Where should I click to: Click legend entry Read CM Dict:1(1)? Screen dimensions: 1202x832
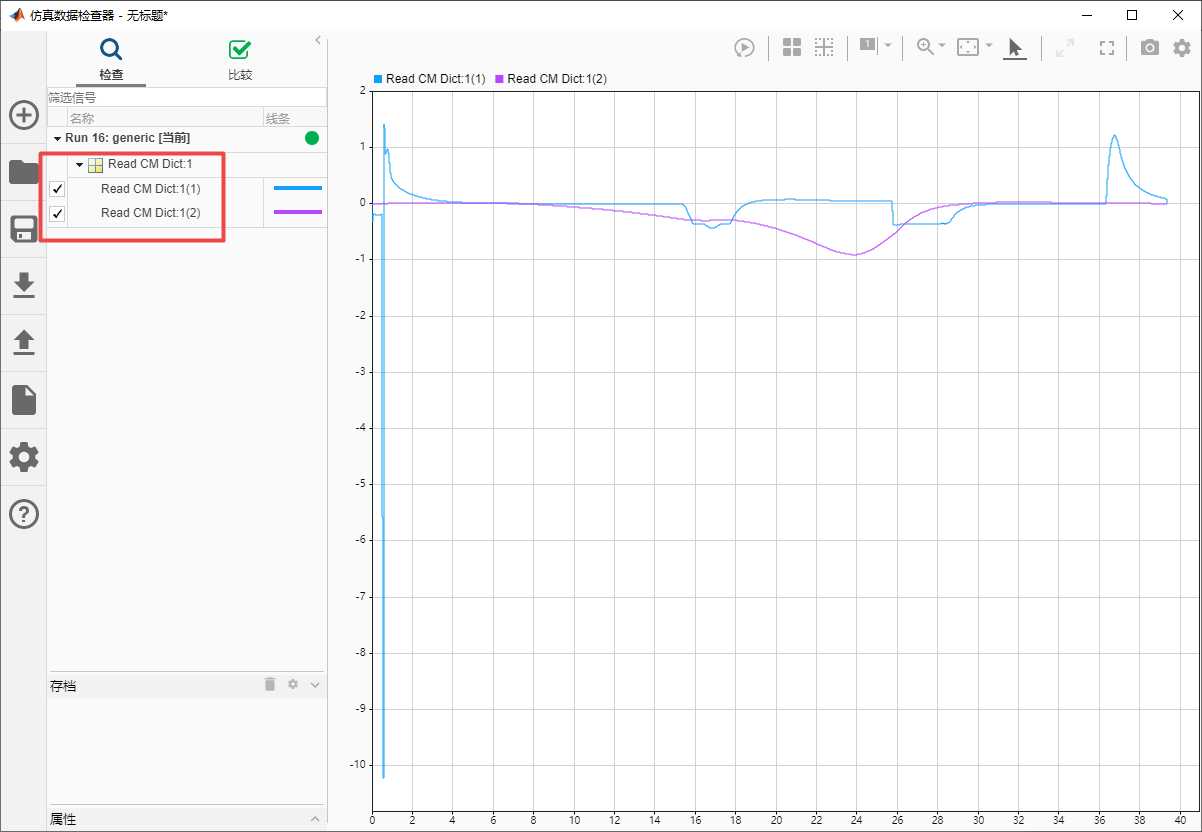click(x=429, y=79)
